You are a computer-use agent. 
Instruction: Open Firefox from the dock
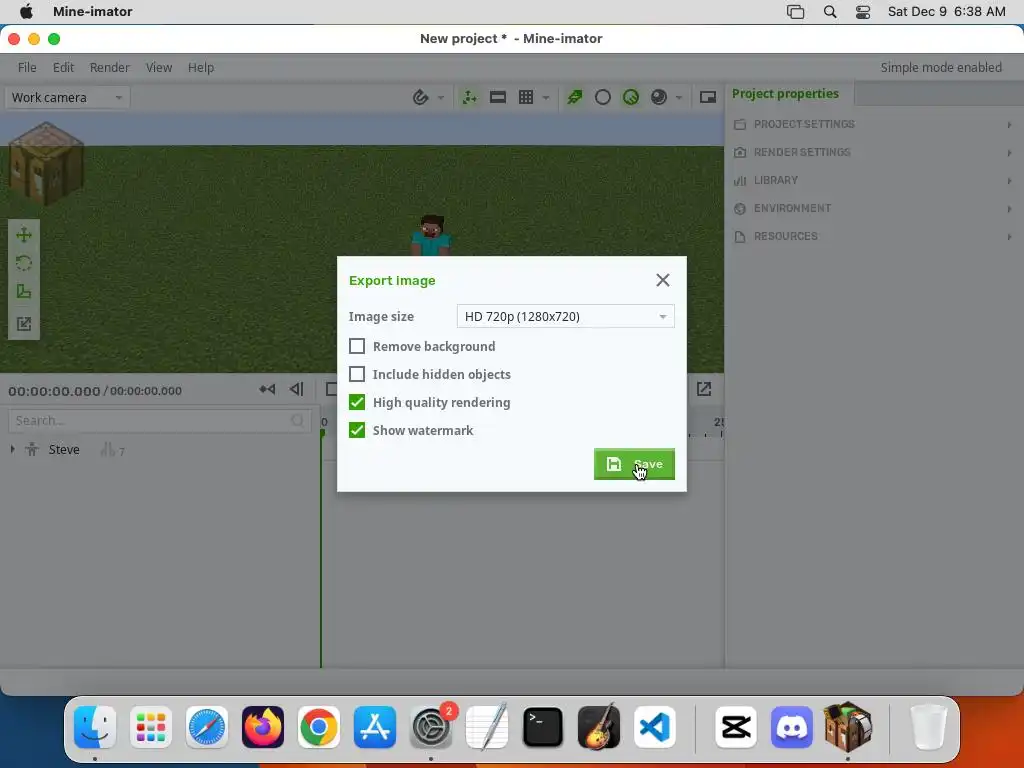pos(263,727)
